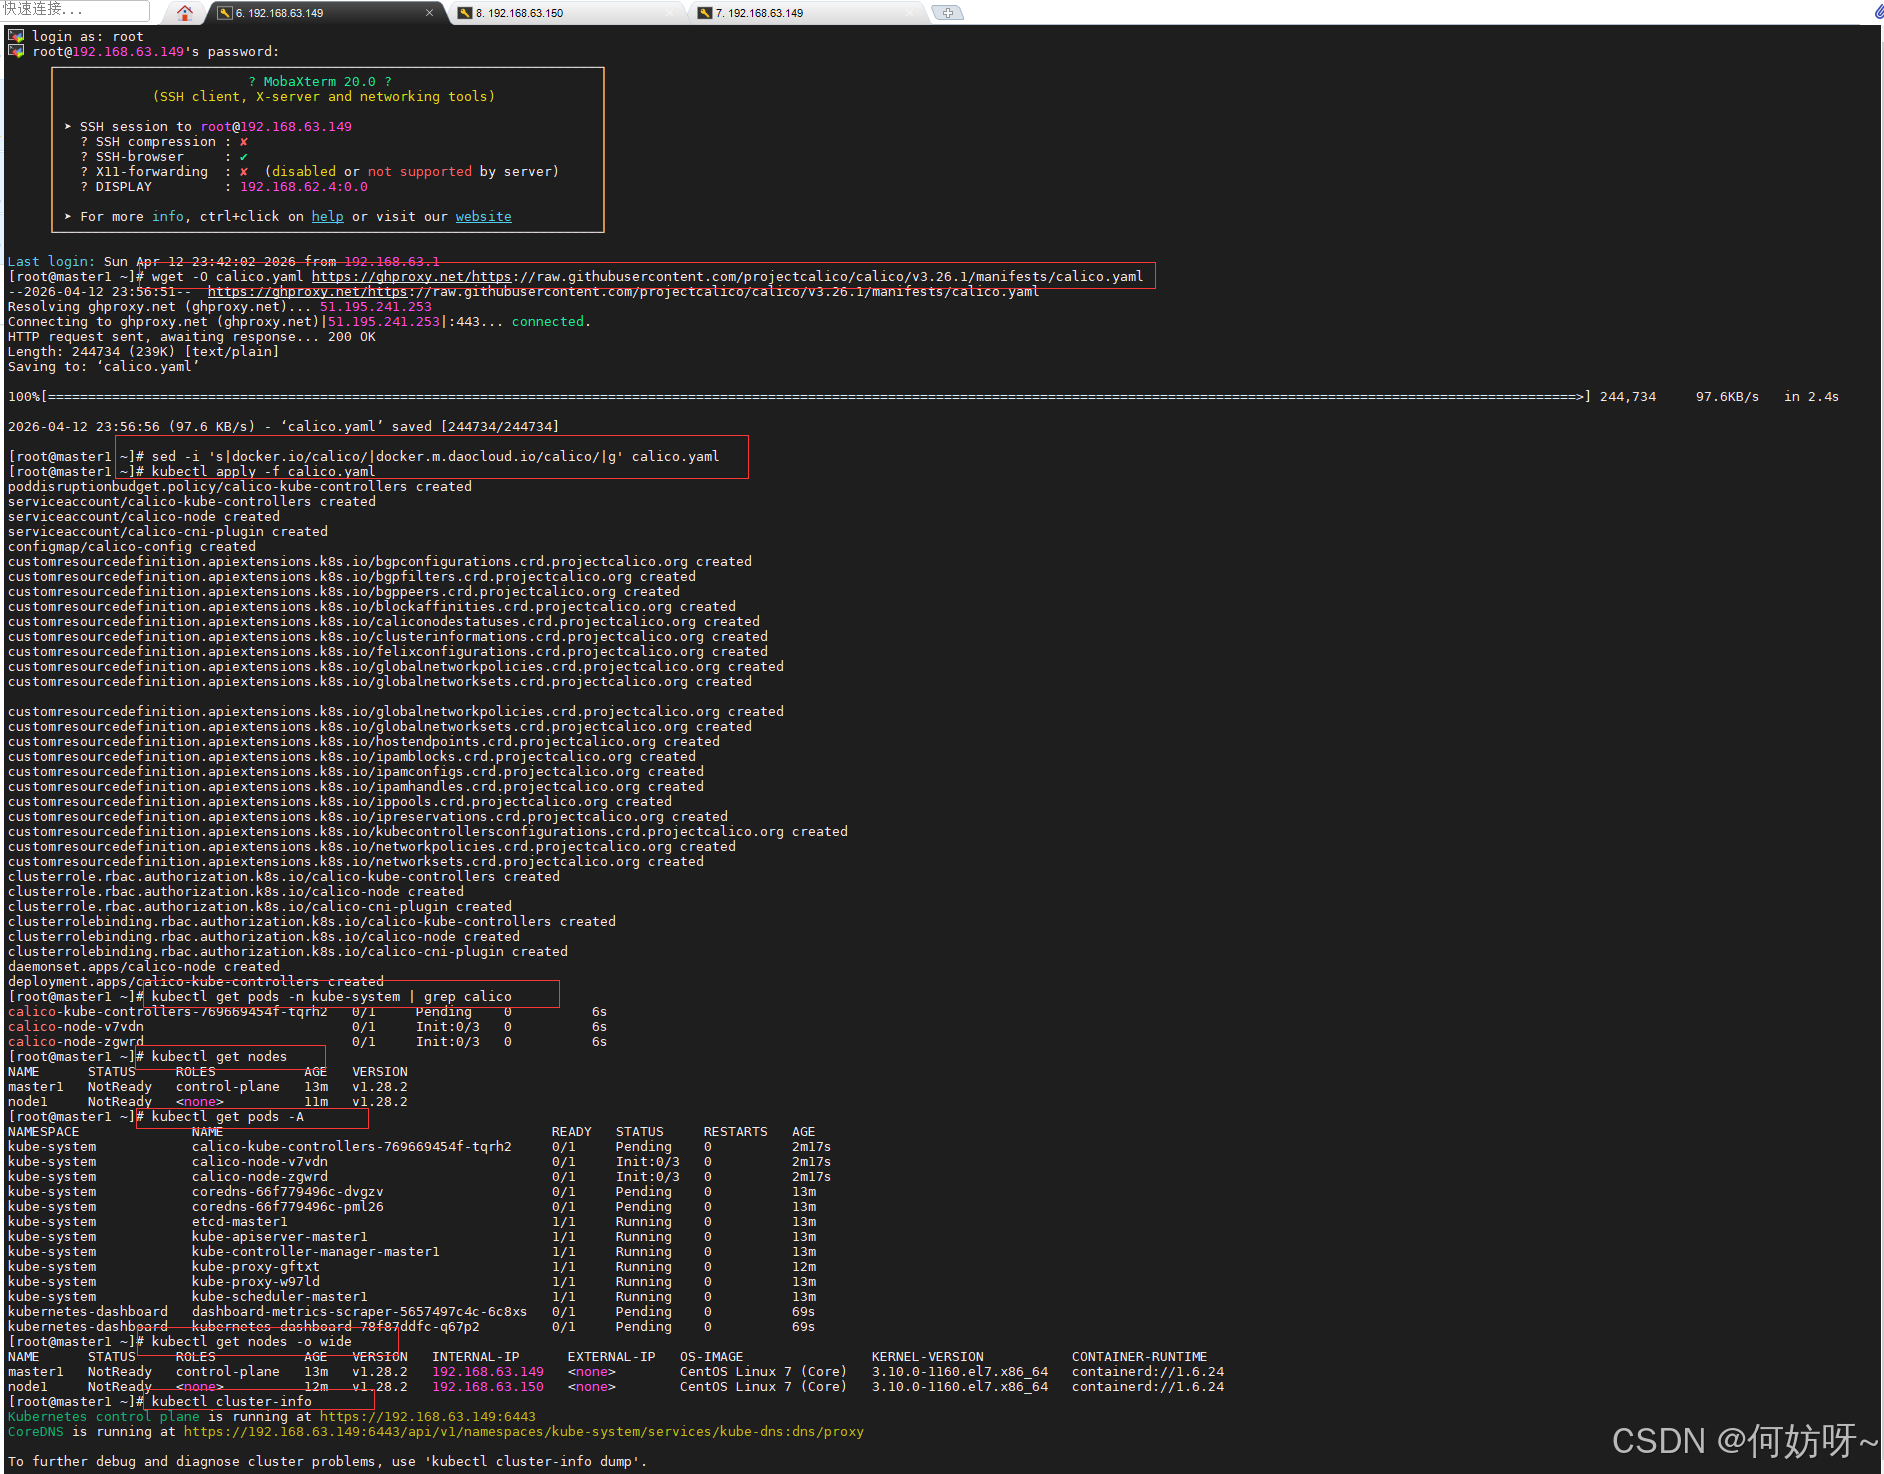Click the CONTAINER-RUNTIME column header

pos(1139,1357)
